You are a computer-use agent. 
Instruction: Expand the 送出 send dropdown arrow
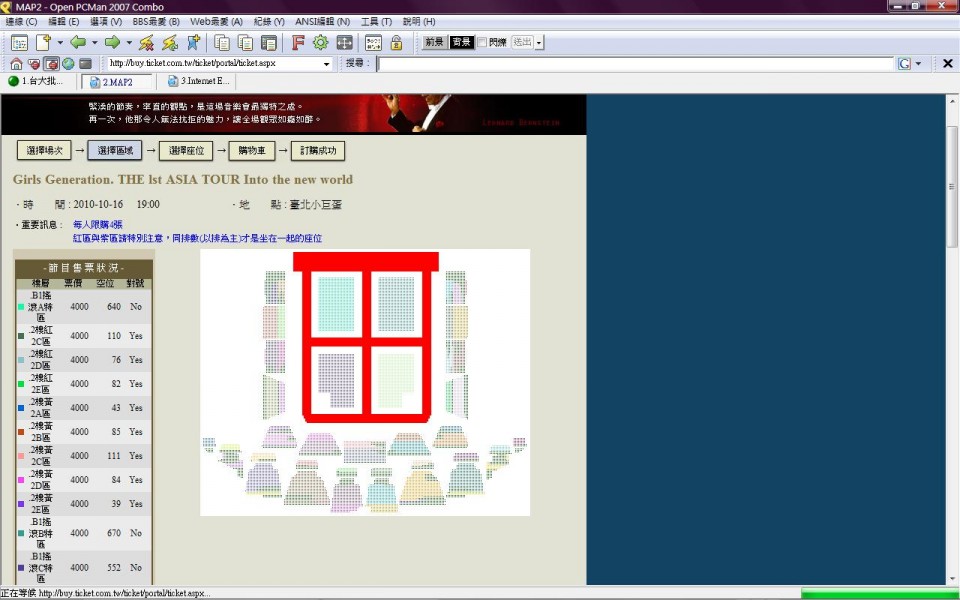(x=539, y=43)
